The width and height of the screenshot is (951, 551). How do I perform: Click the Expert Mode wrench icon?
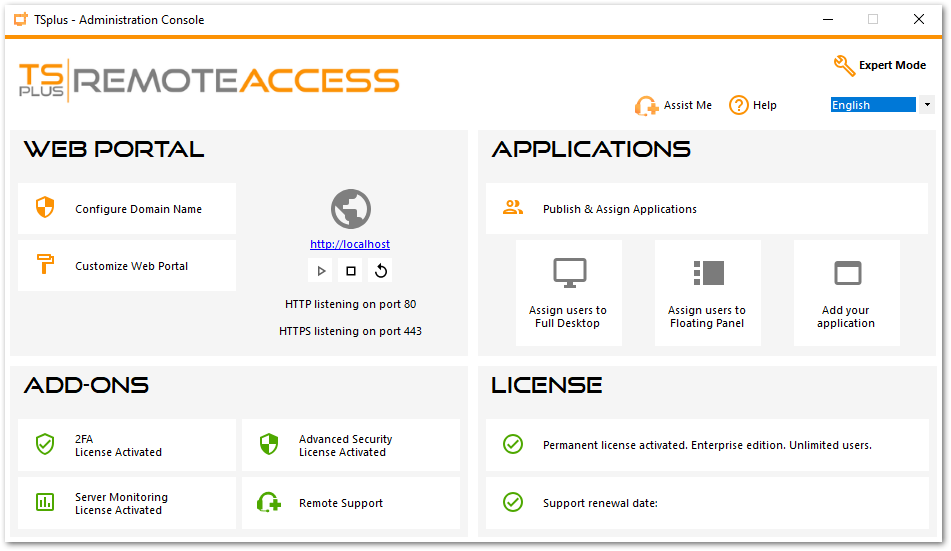point(845,66)
